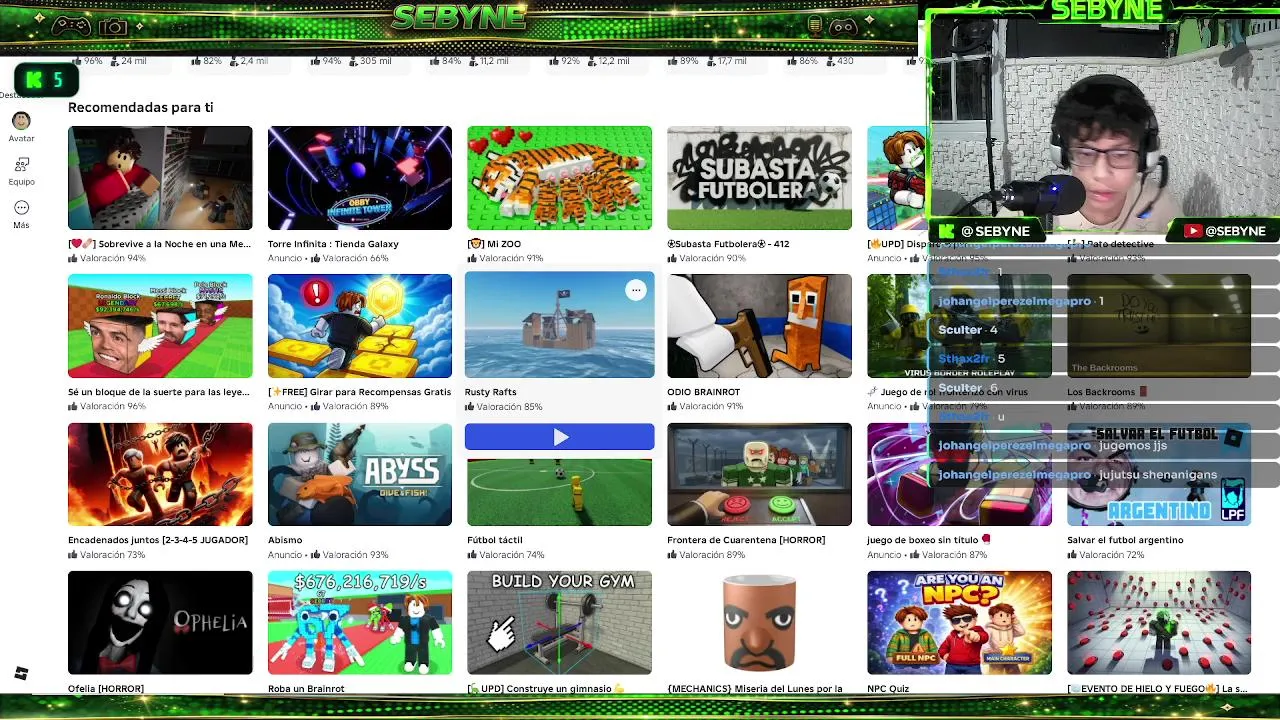Open the Windows icon at bottom left
The image size is (1280, 720).
point(21,674)
